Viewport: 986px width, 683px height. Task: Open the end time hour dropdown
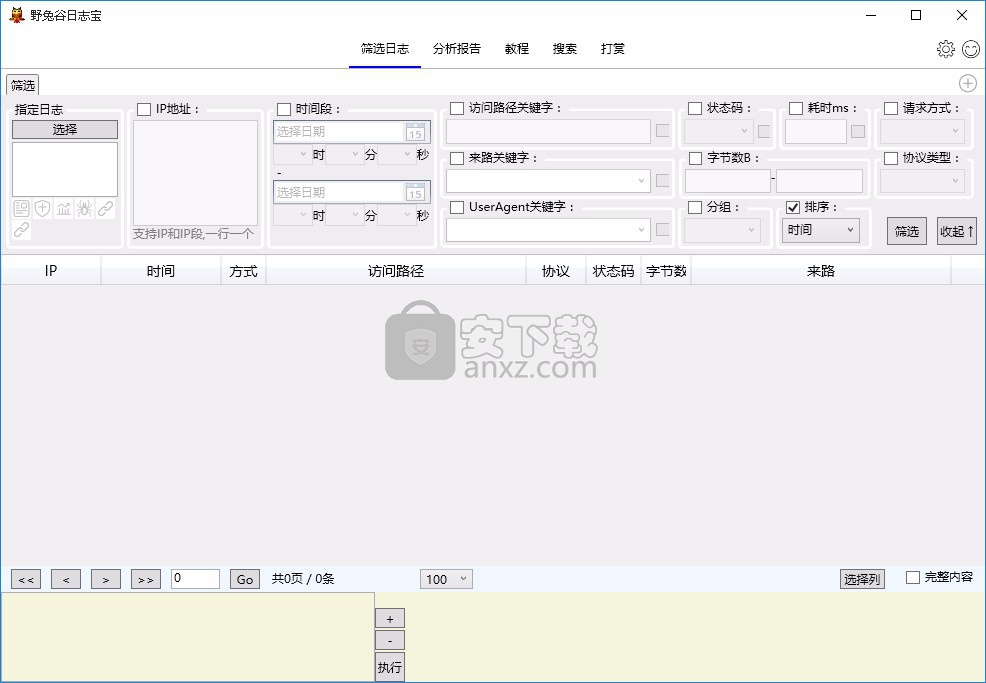coord(292,215)
